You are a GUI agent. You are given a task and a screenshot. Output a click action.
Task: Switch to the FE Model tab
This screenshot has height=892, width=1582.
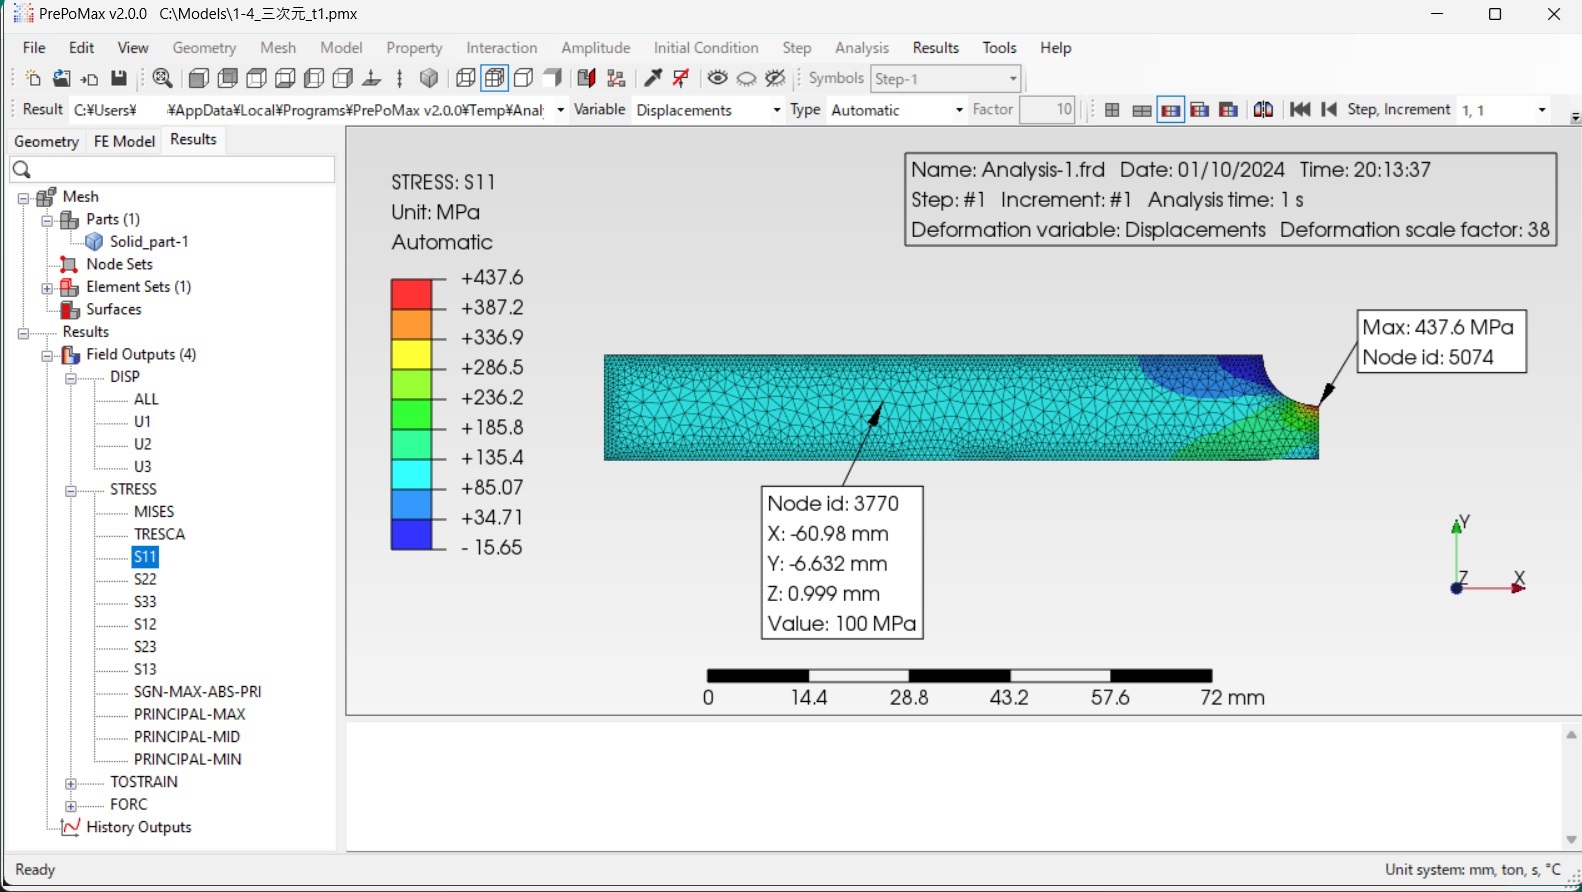click(x=124, y=141)
